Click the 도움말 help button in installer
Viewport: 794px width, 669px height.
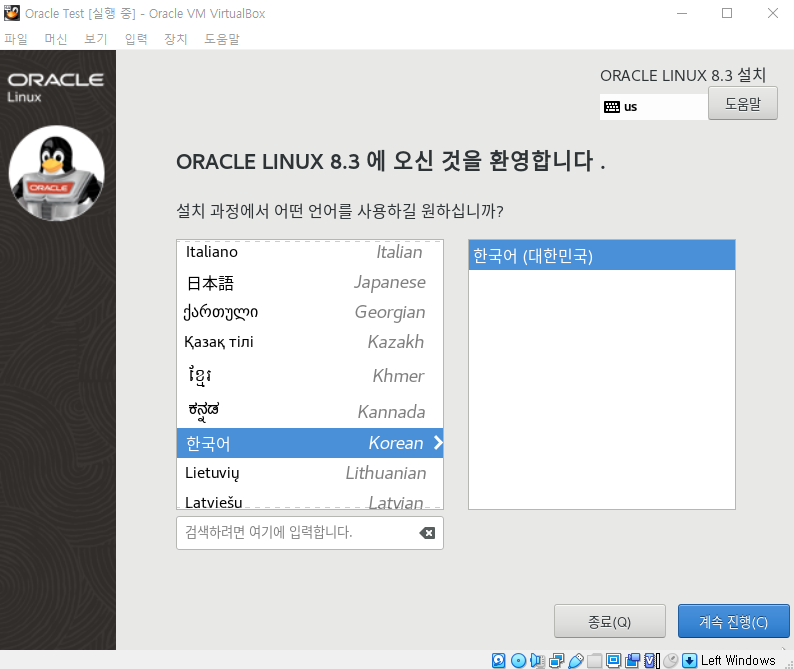tap(742, 103)
